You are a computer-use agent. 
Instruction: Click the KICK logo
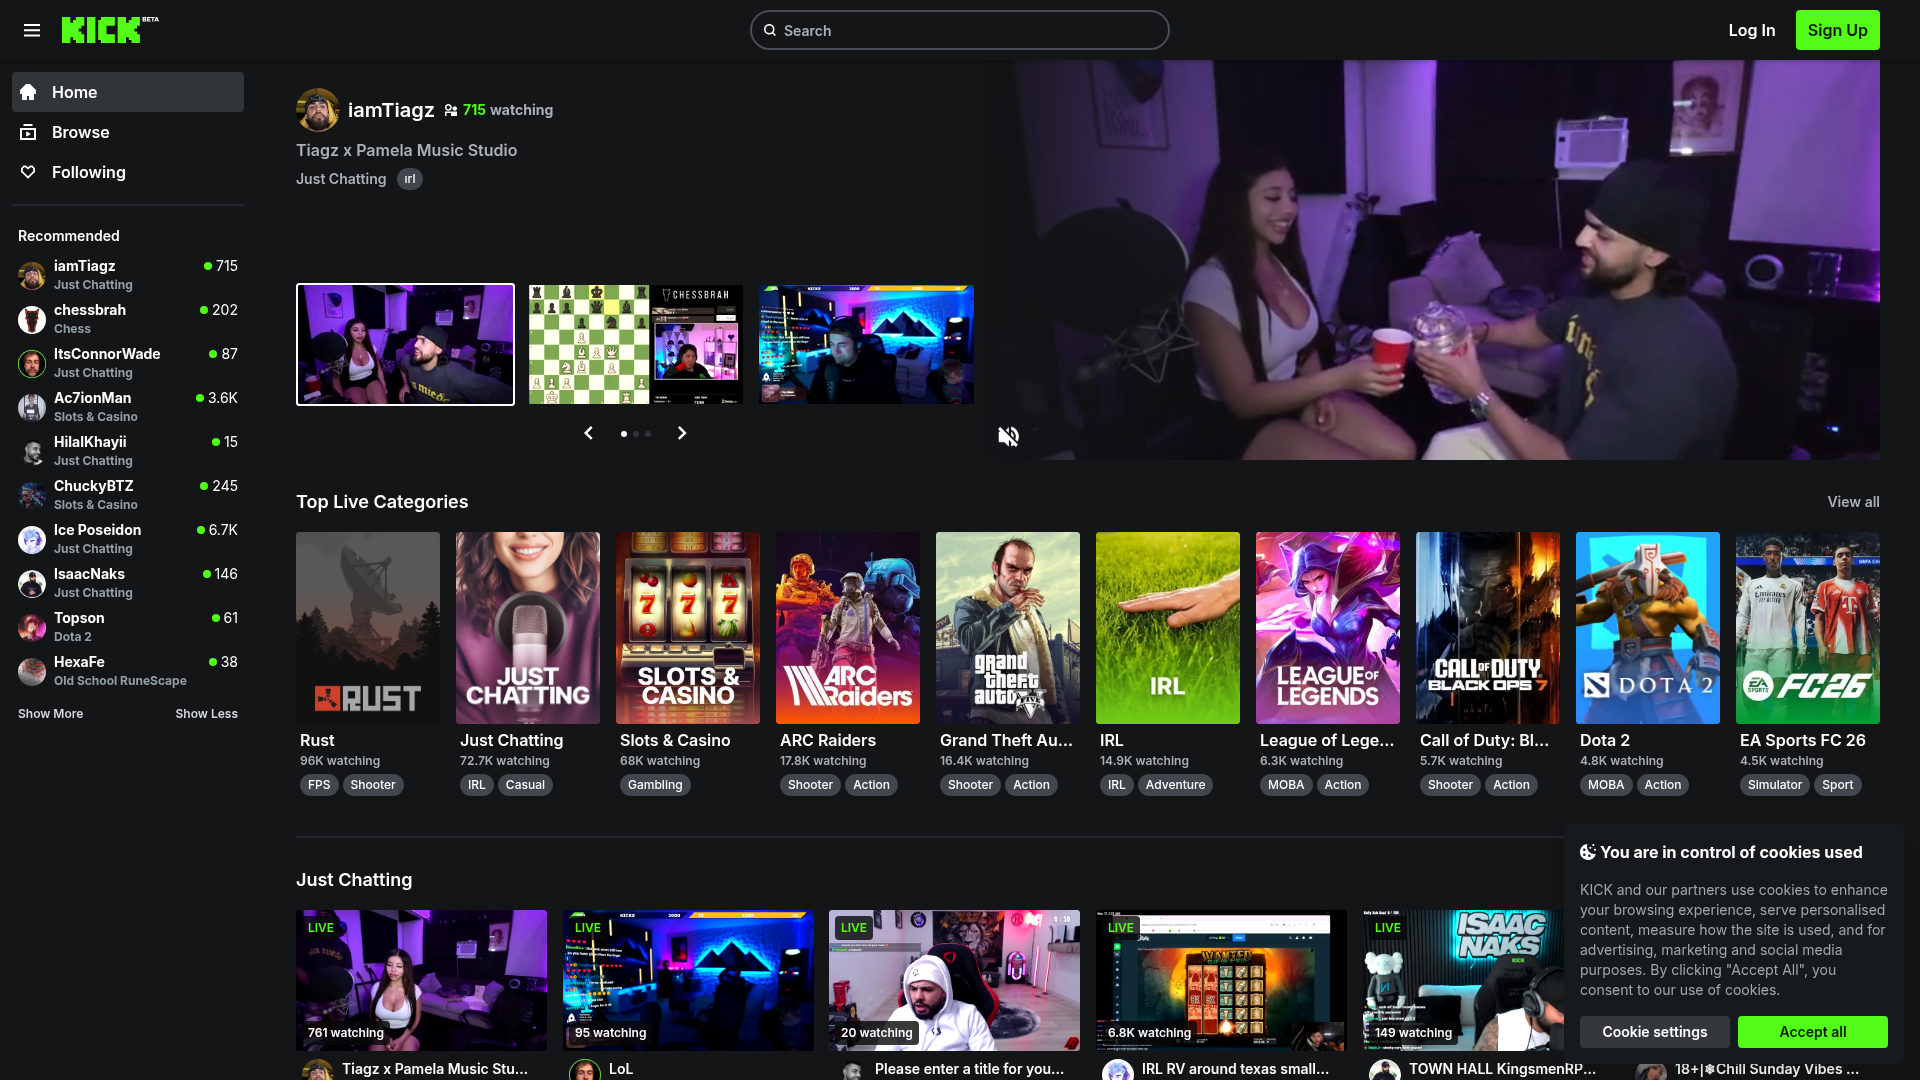[x=103, y=30]
